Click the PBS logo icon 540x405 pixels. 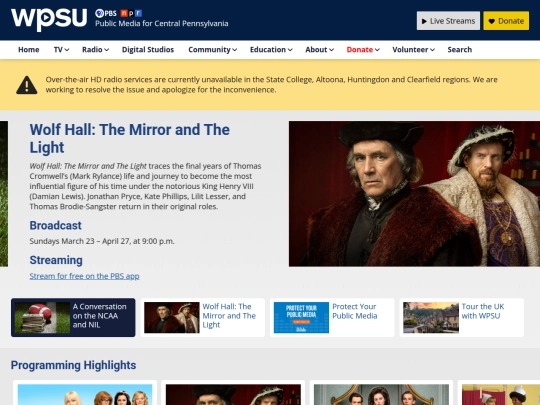click(106, 13)
